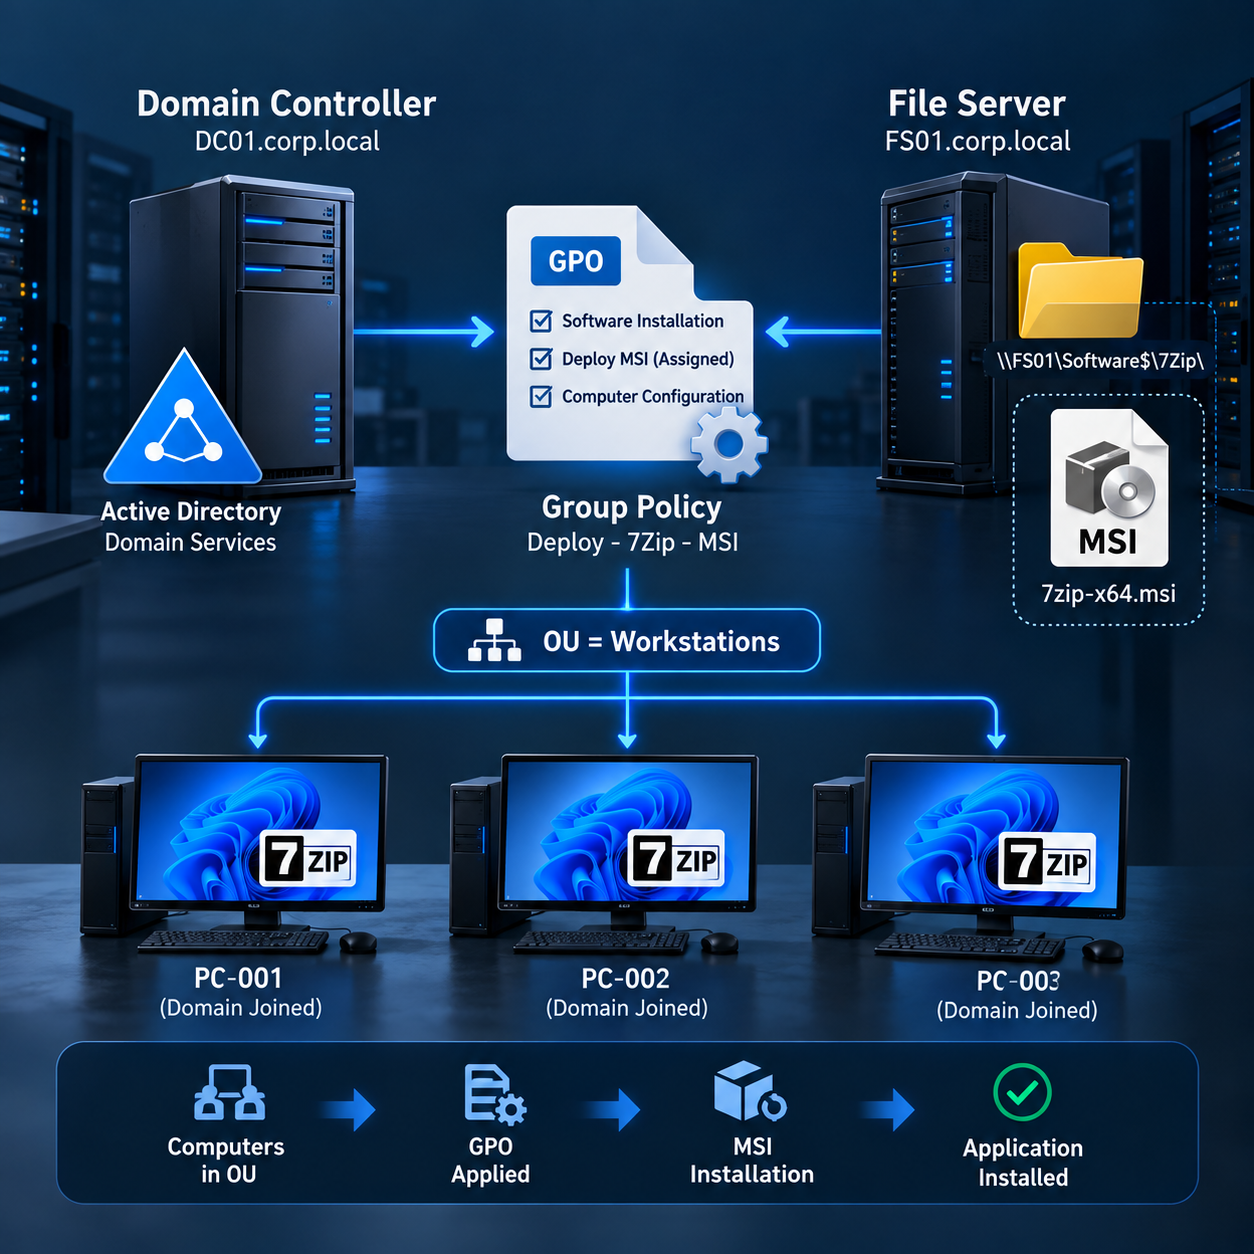The image size is (1254, 1254).
Task: Click the File Server heading
Action: pos(977,104)
